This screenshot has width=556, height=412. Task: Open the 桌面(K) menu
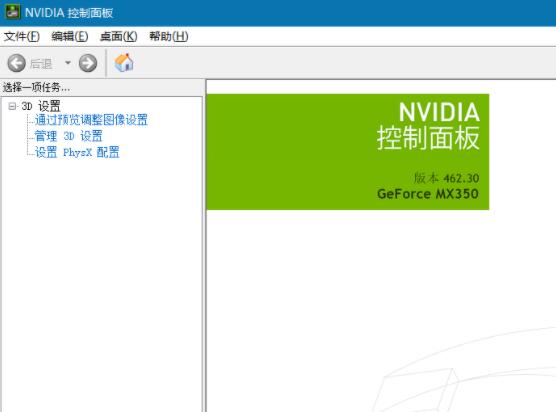coord(118,36)
